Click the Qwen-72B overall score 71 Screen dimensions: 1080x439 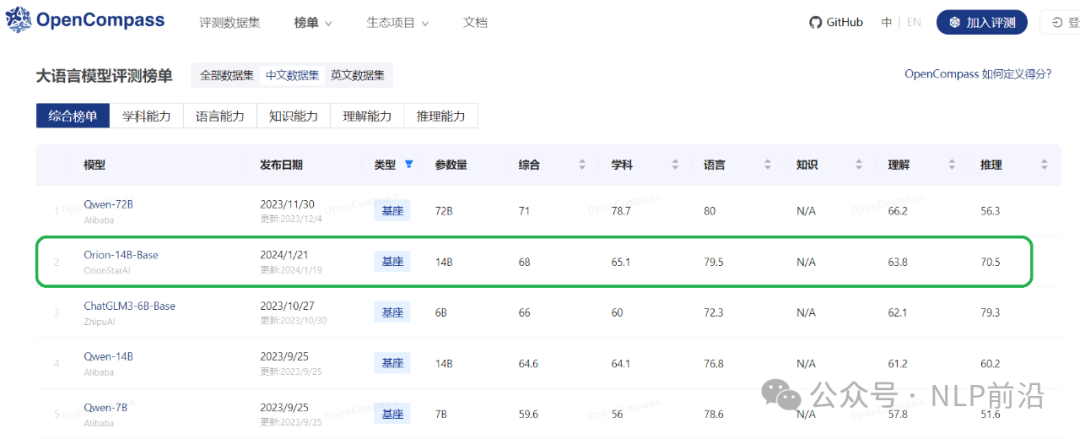524,210
